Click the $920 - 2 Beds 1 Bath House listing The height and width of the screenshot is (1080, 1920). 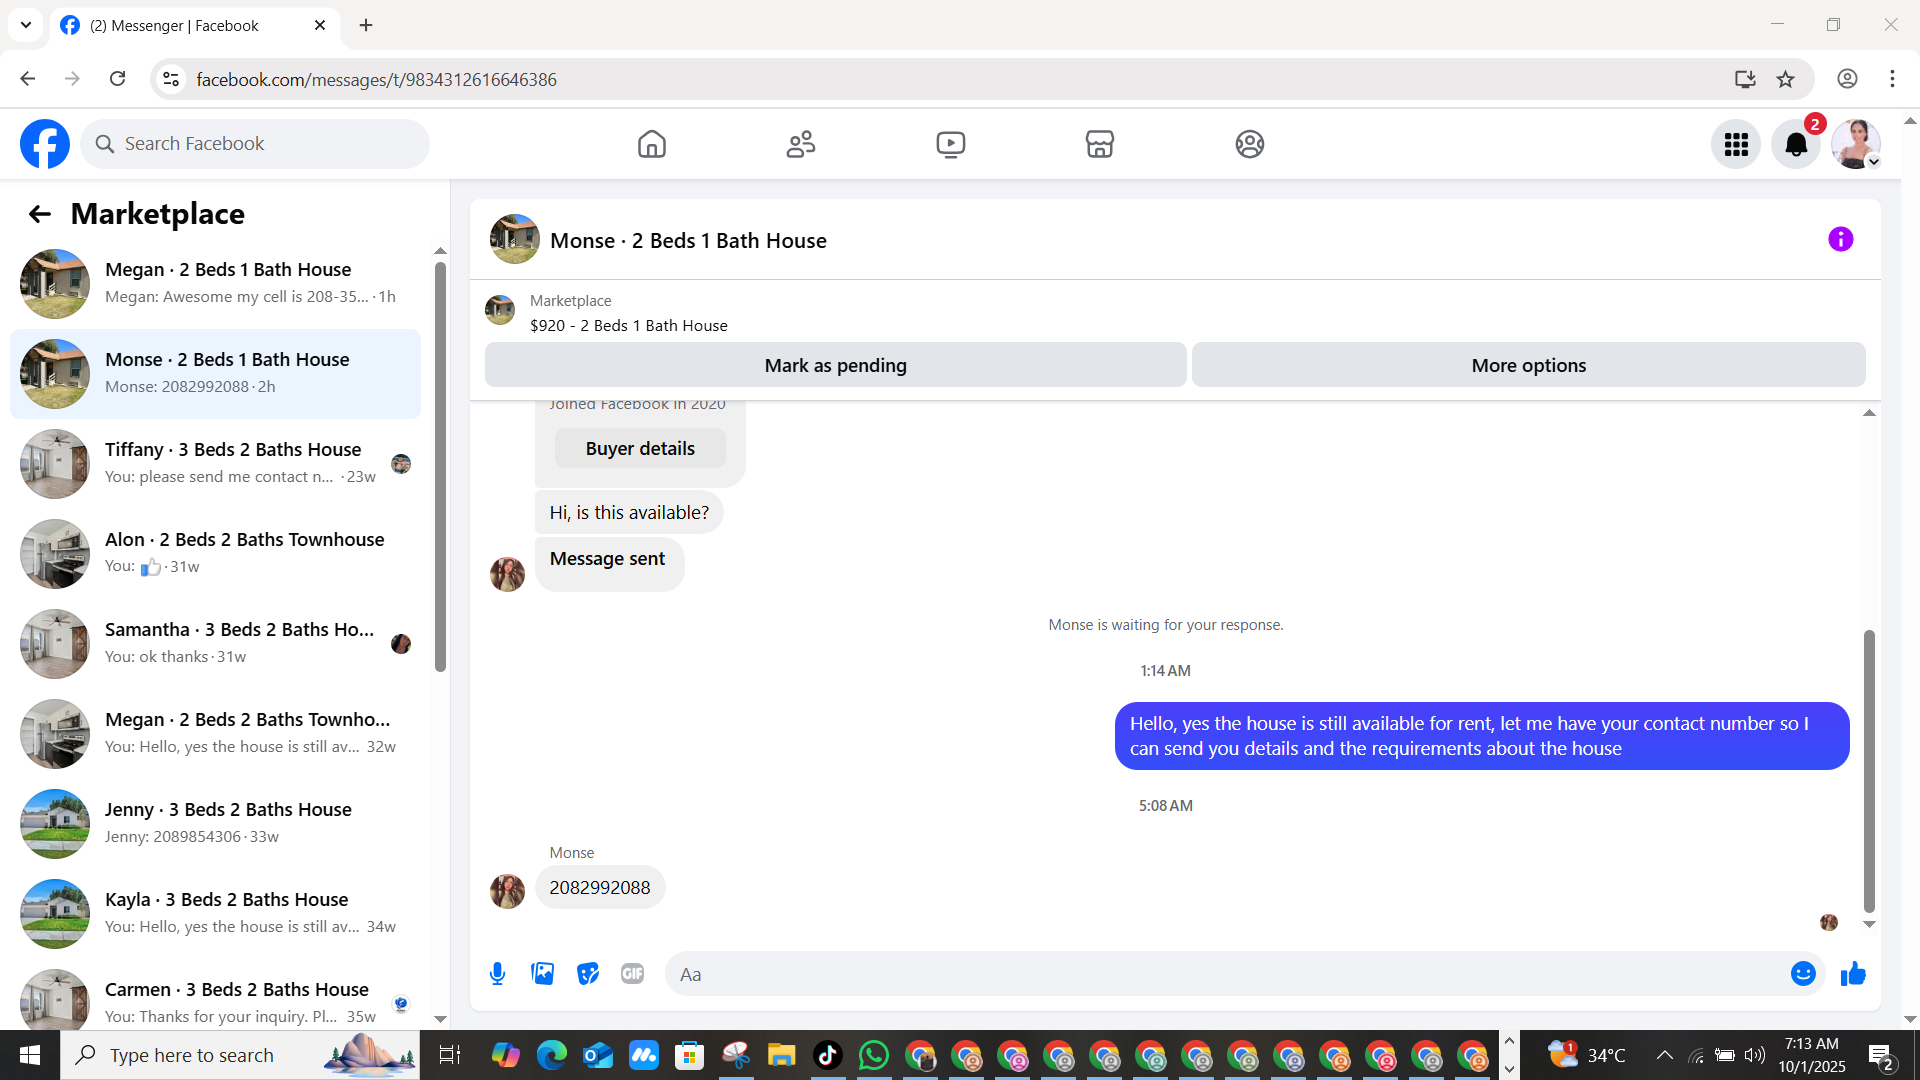[x=629, y=325]
